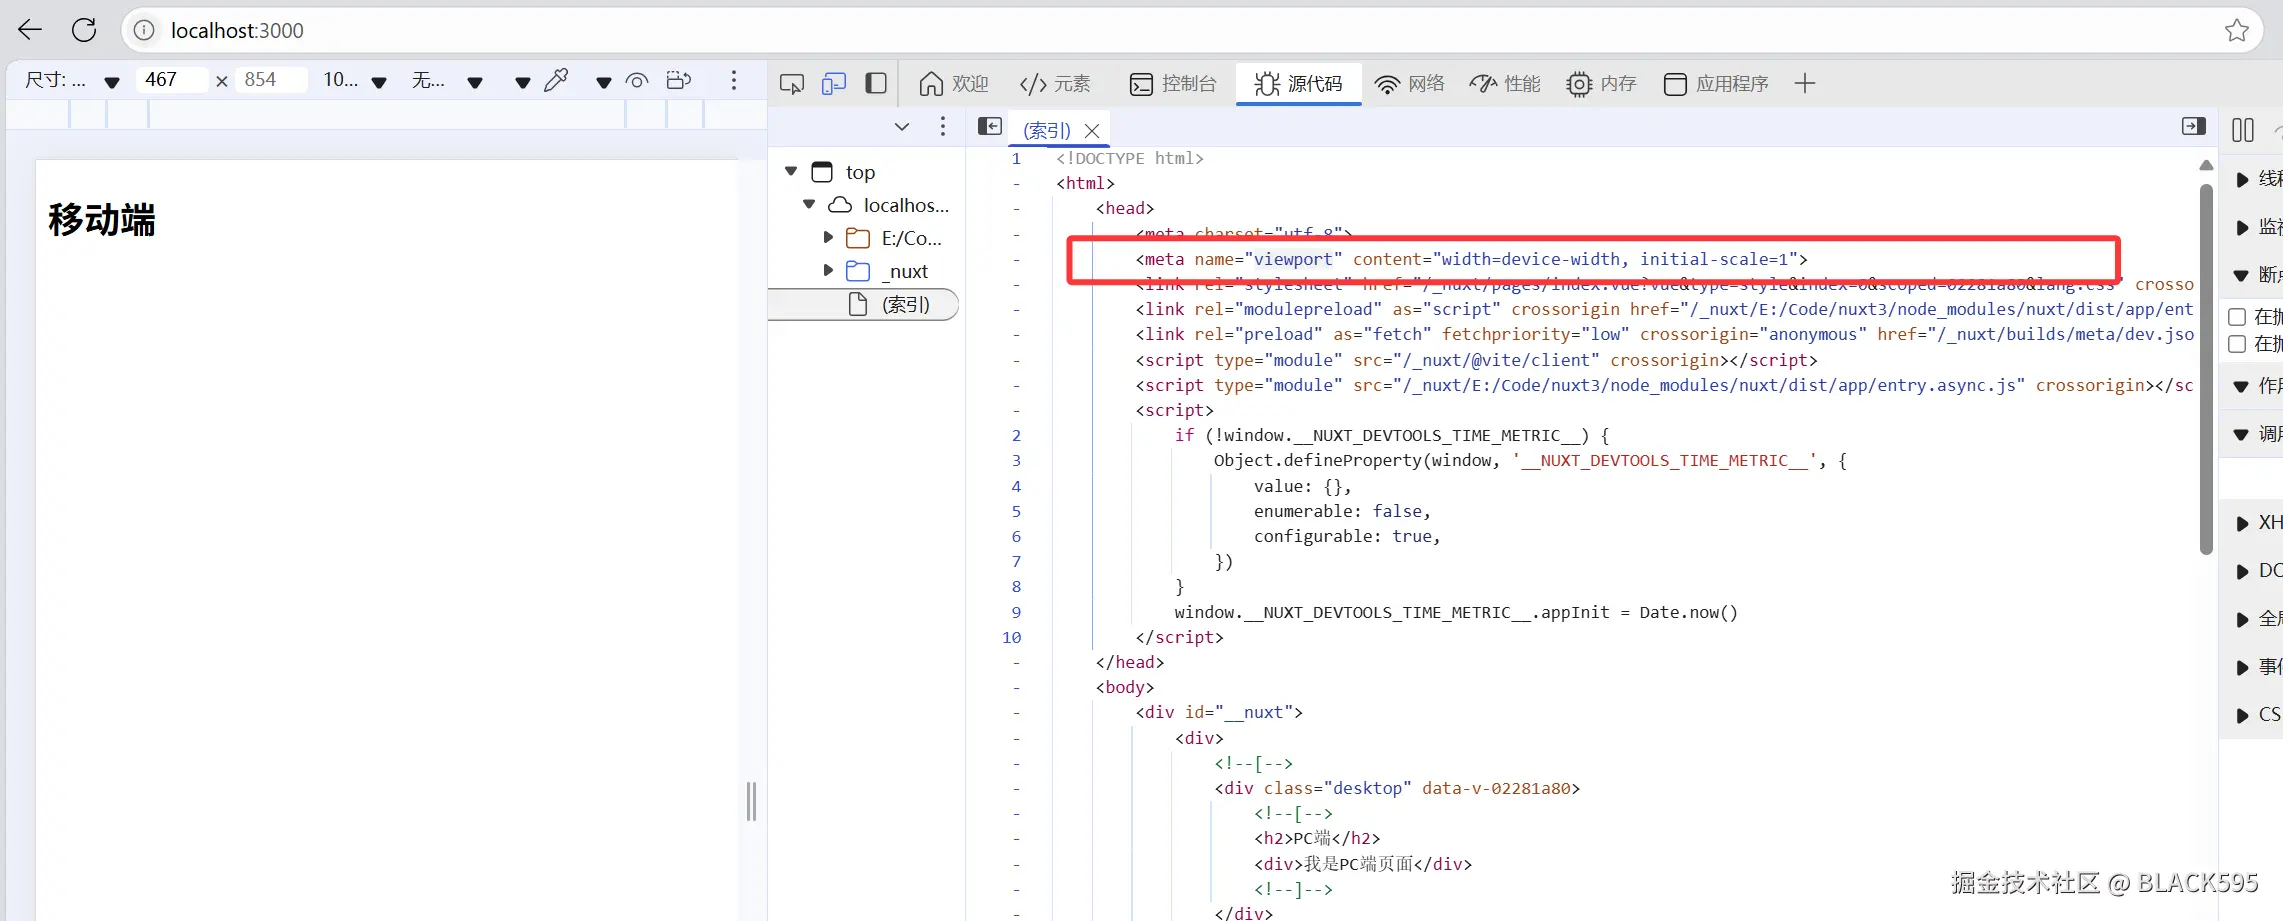
Task: Open the 性能 tab
Action: (1505, 84)
